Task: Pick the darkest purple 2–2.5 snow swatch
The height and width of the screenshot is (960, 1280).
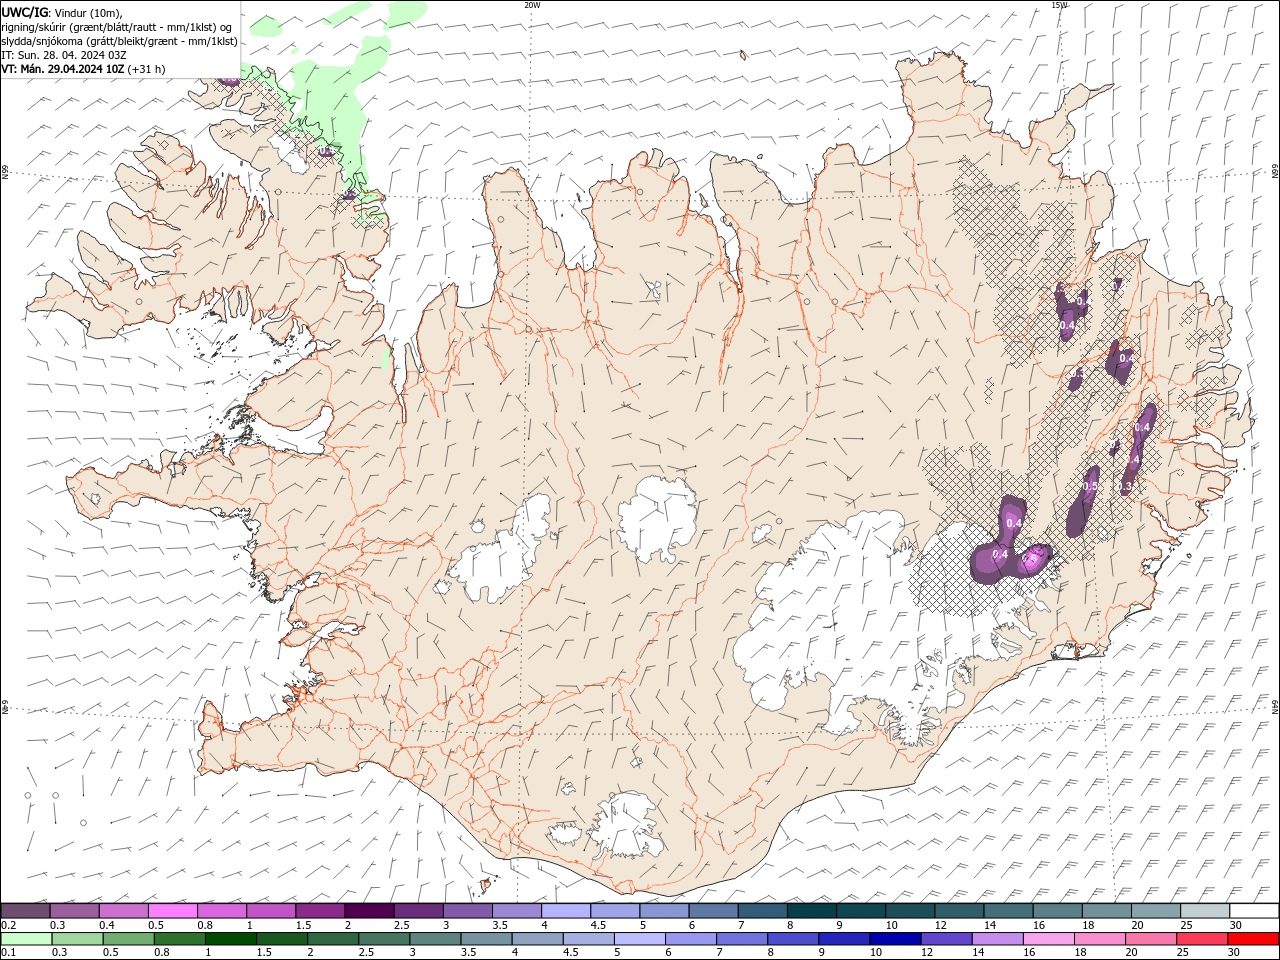Action: pyautogui.click(x=369, y=911)
